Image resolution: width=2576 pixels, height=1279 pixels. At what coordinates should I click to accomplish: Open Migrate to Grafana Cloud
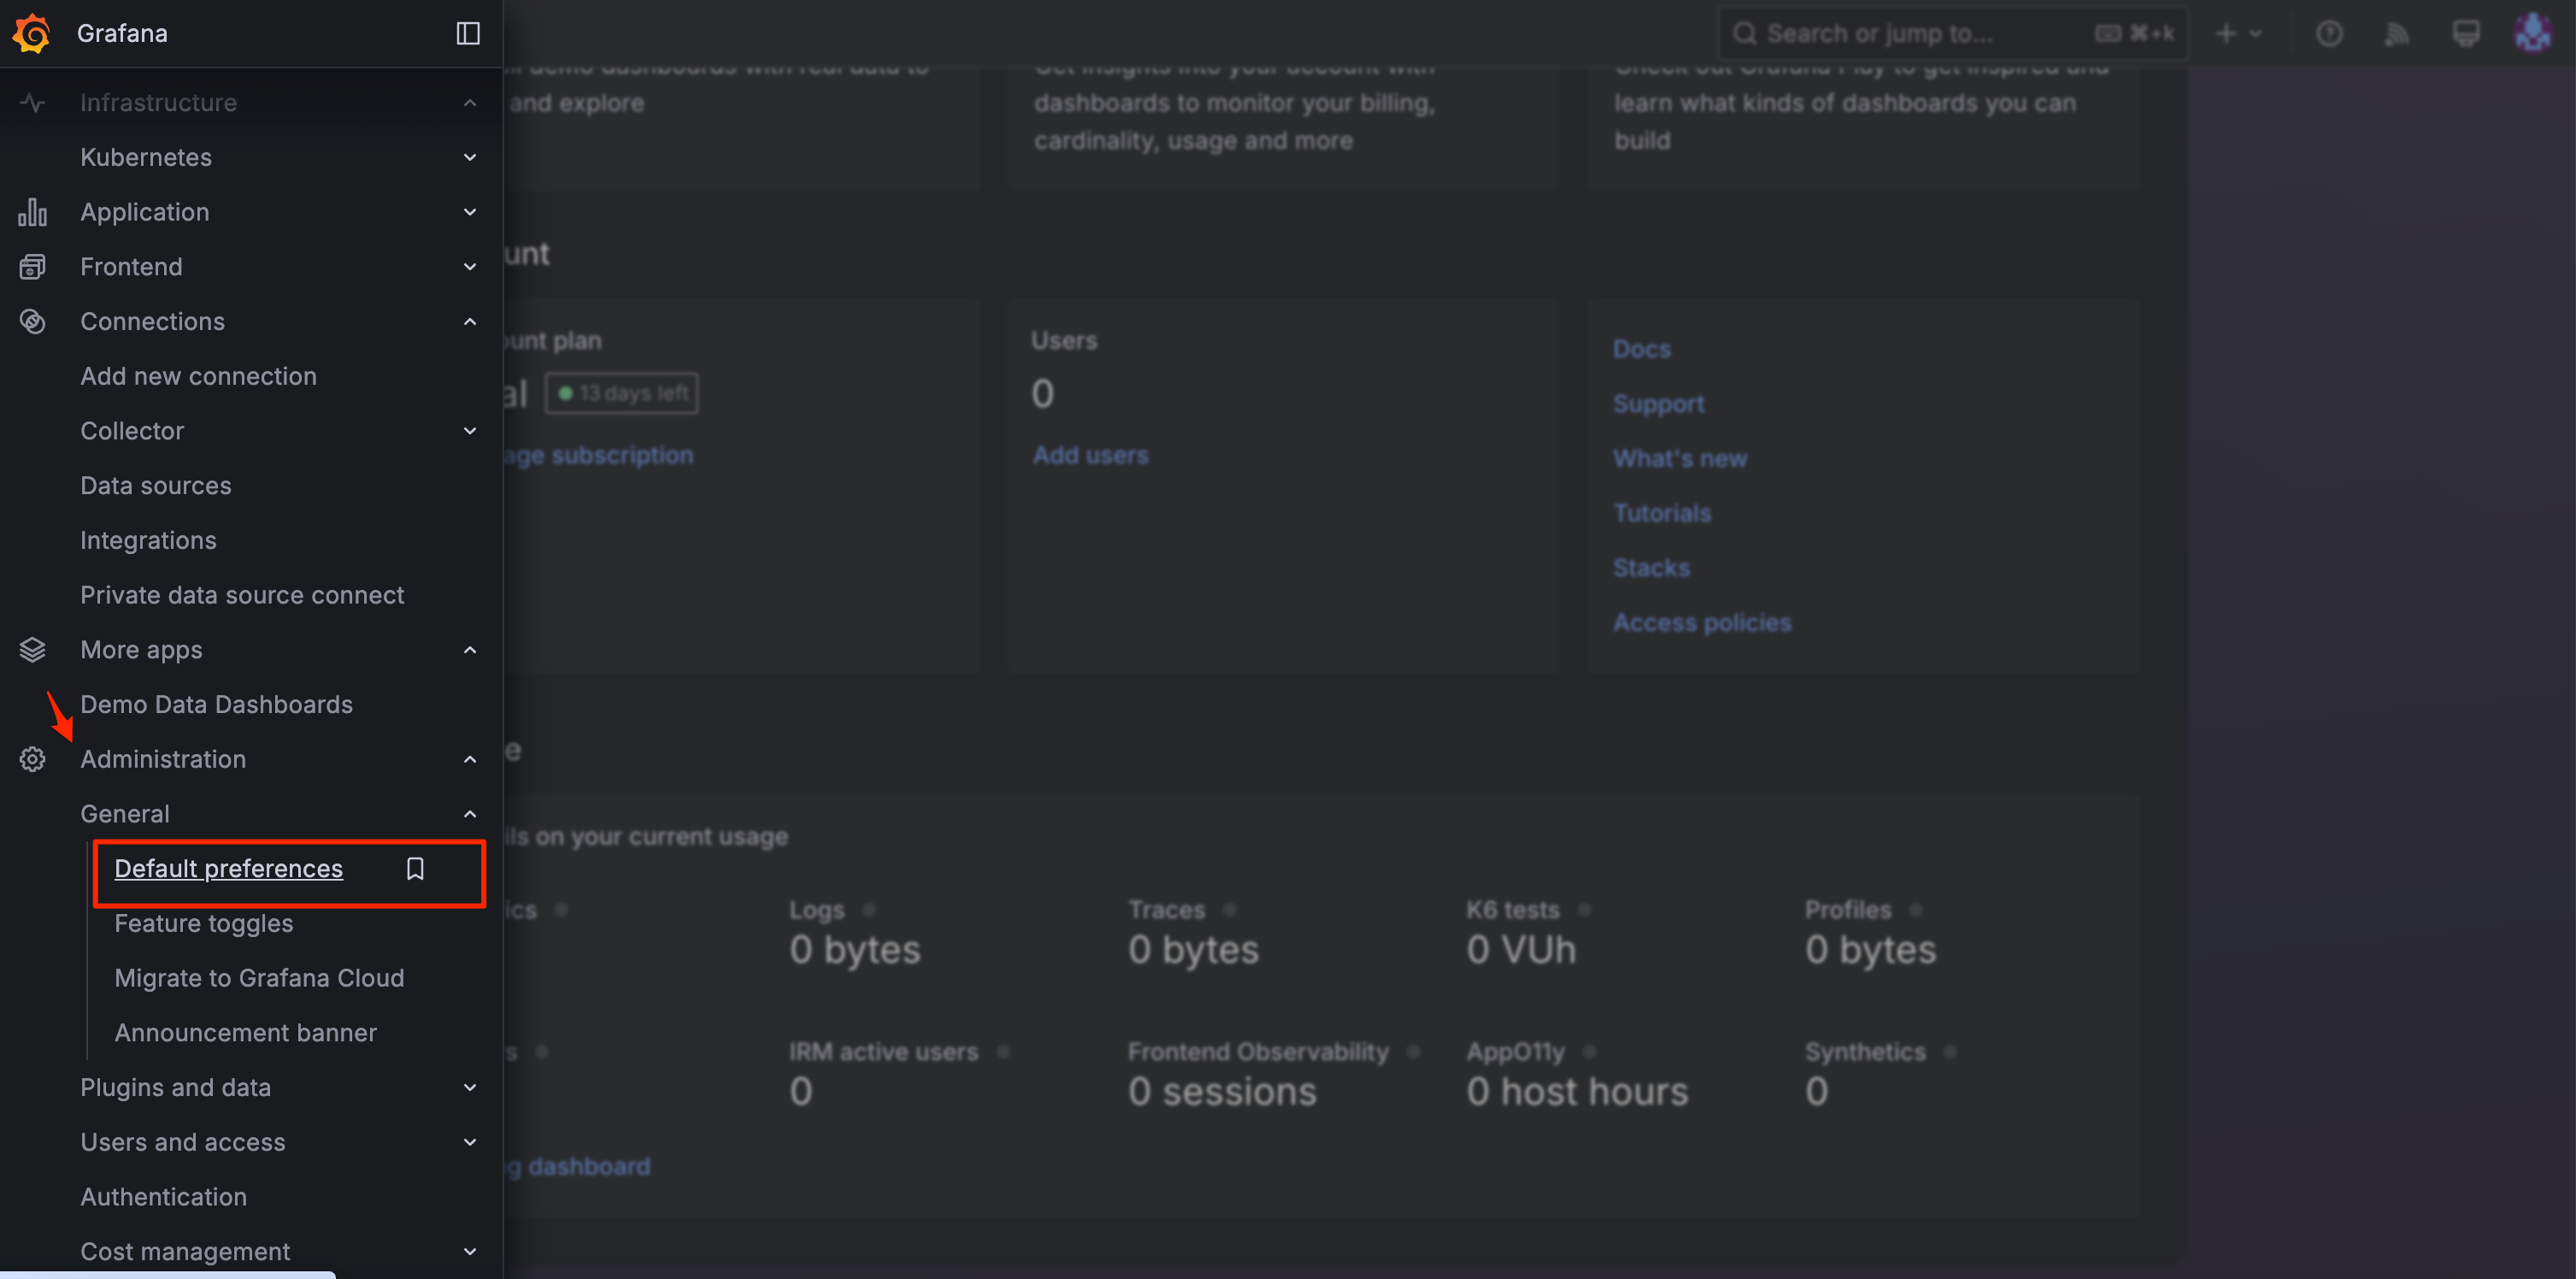coord(259,978)
